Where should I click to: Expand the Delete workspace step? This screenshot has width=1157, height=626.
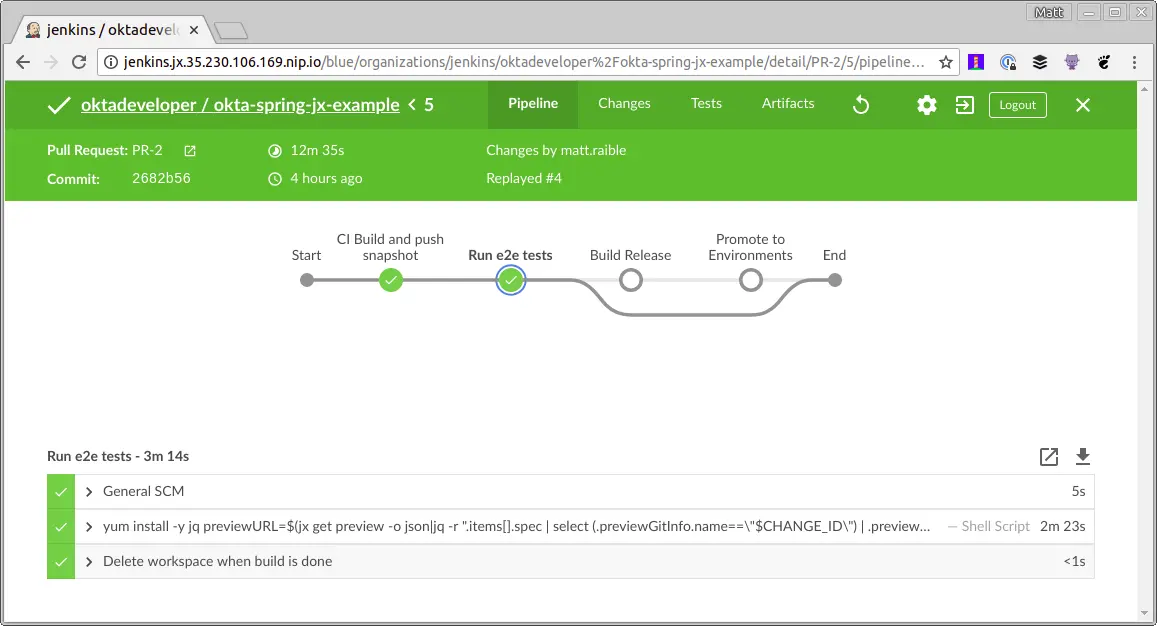tap(88, 561)
